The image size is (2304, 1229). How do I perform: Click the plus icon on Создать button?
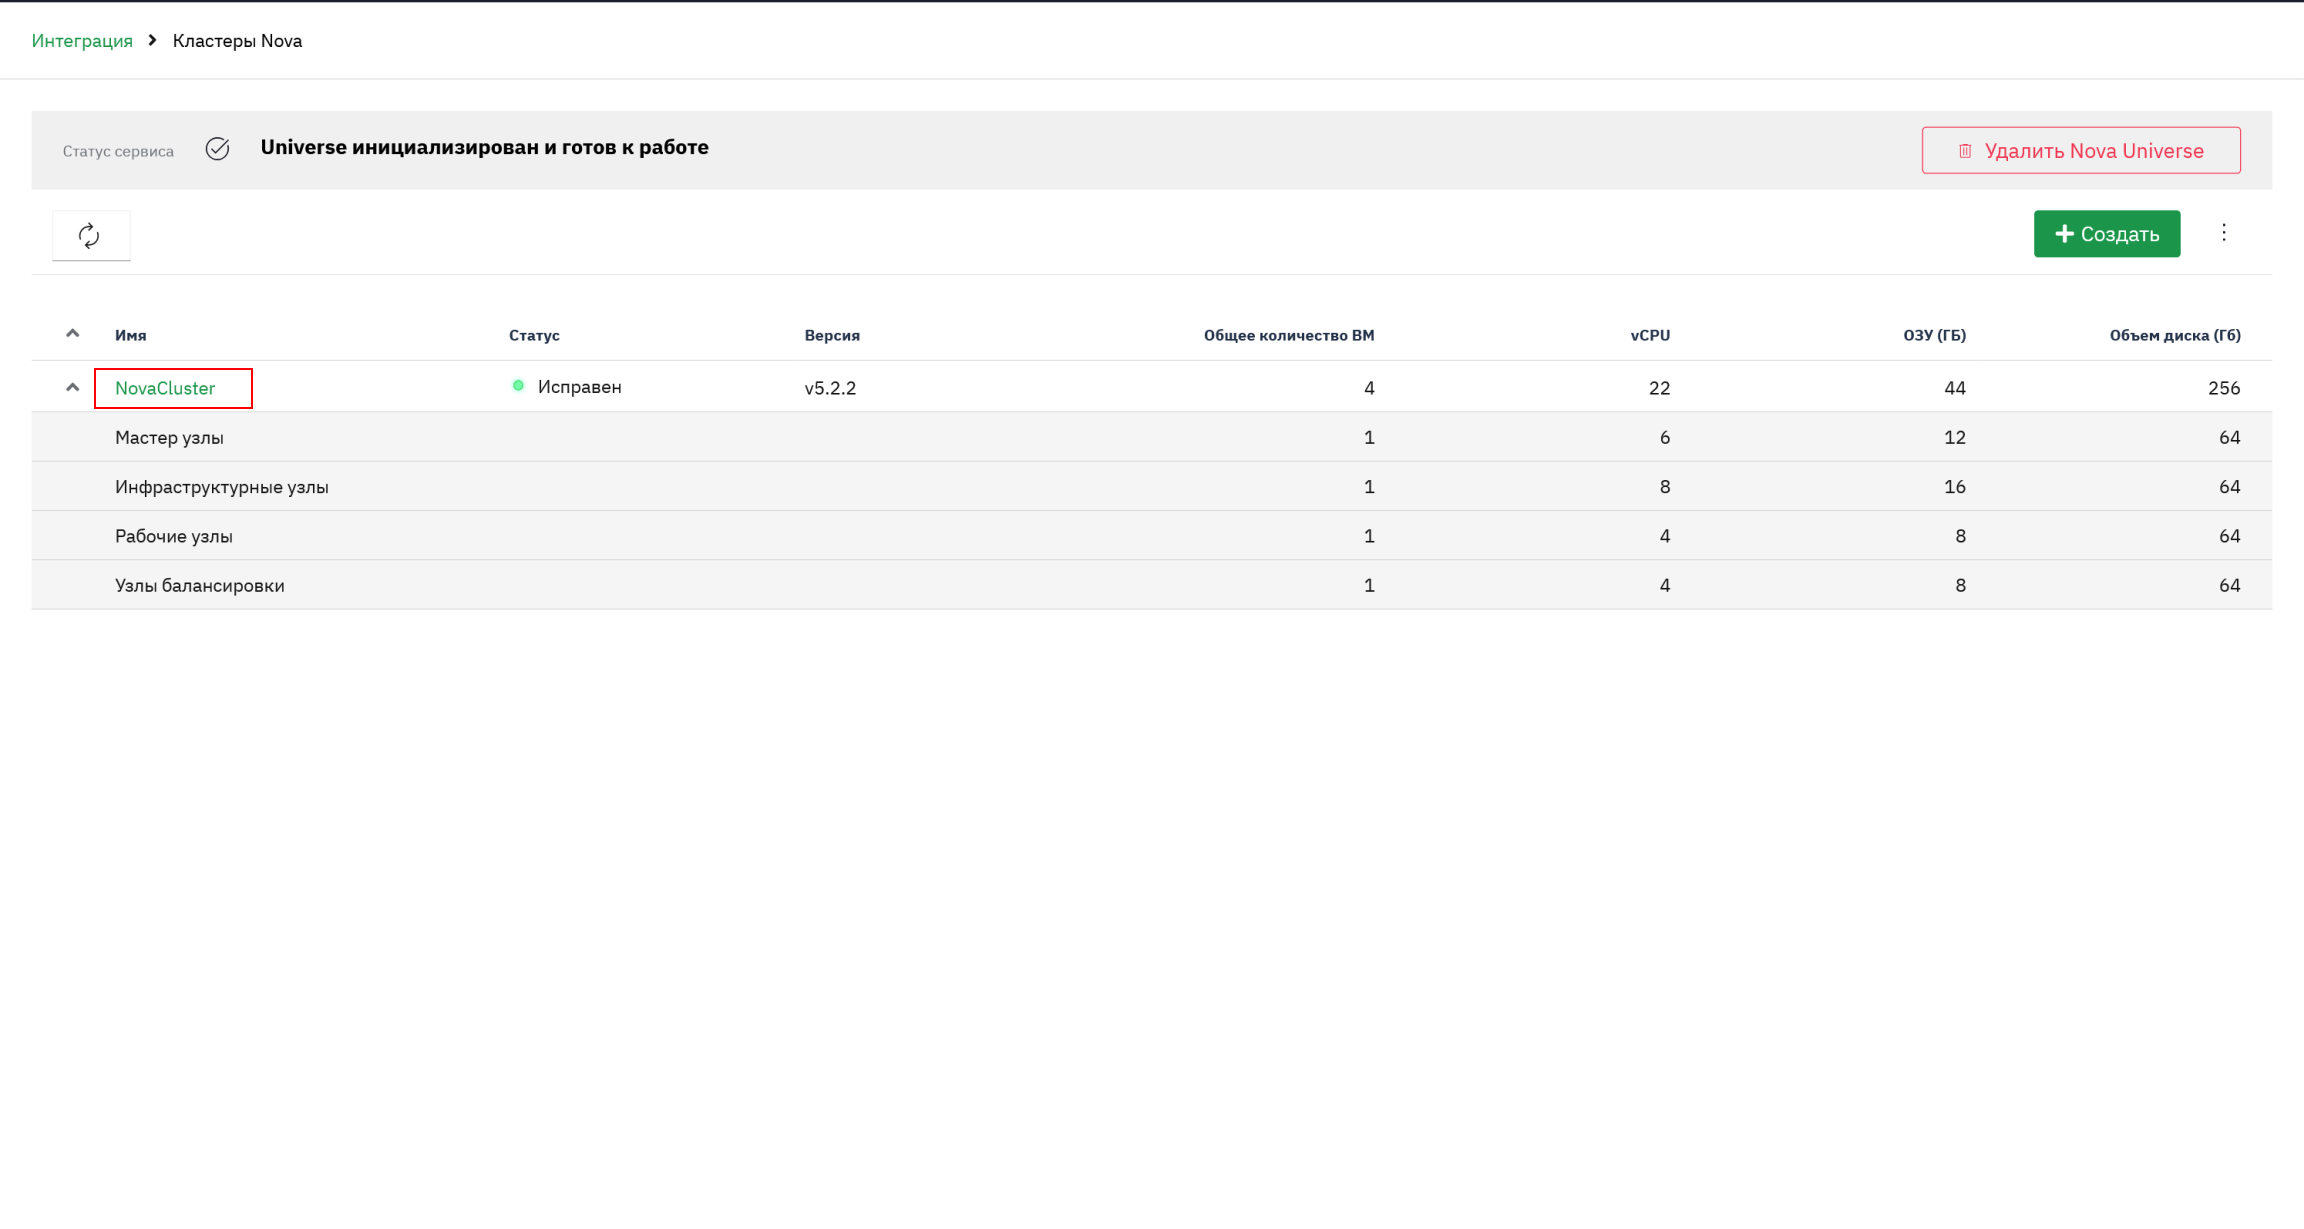click(2064, 234)
